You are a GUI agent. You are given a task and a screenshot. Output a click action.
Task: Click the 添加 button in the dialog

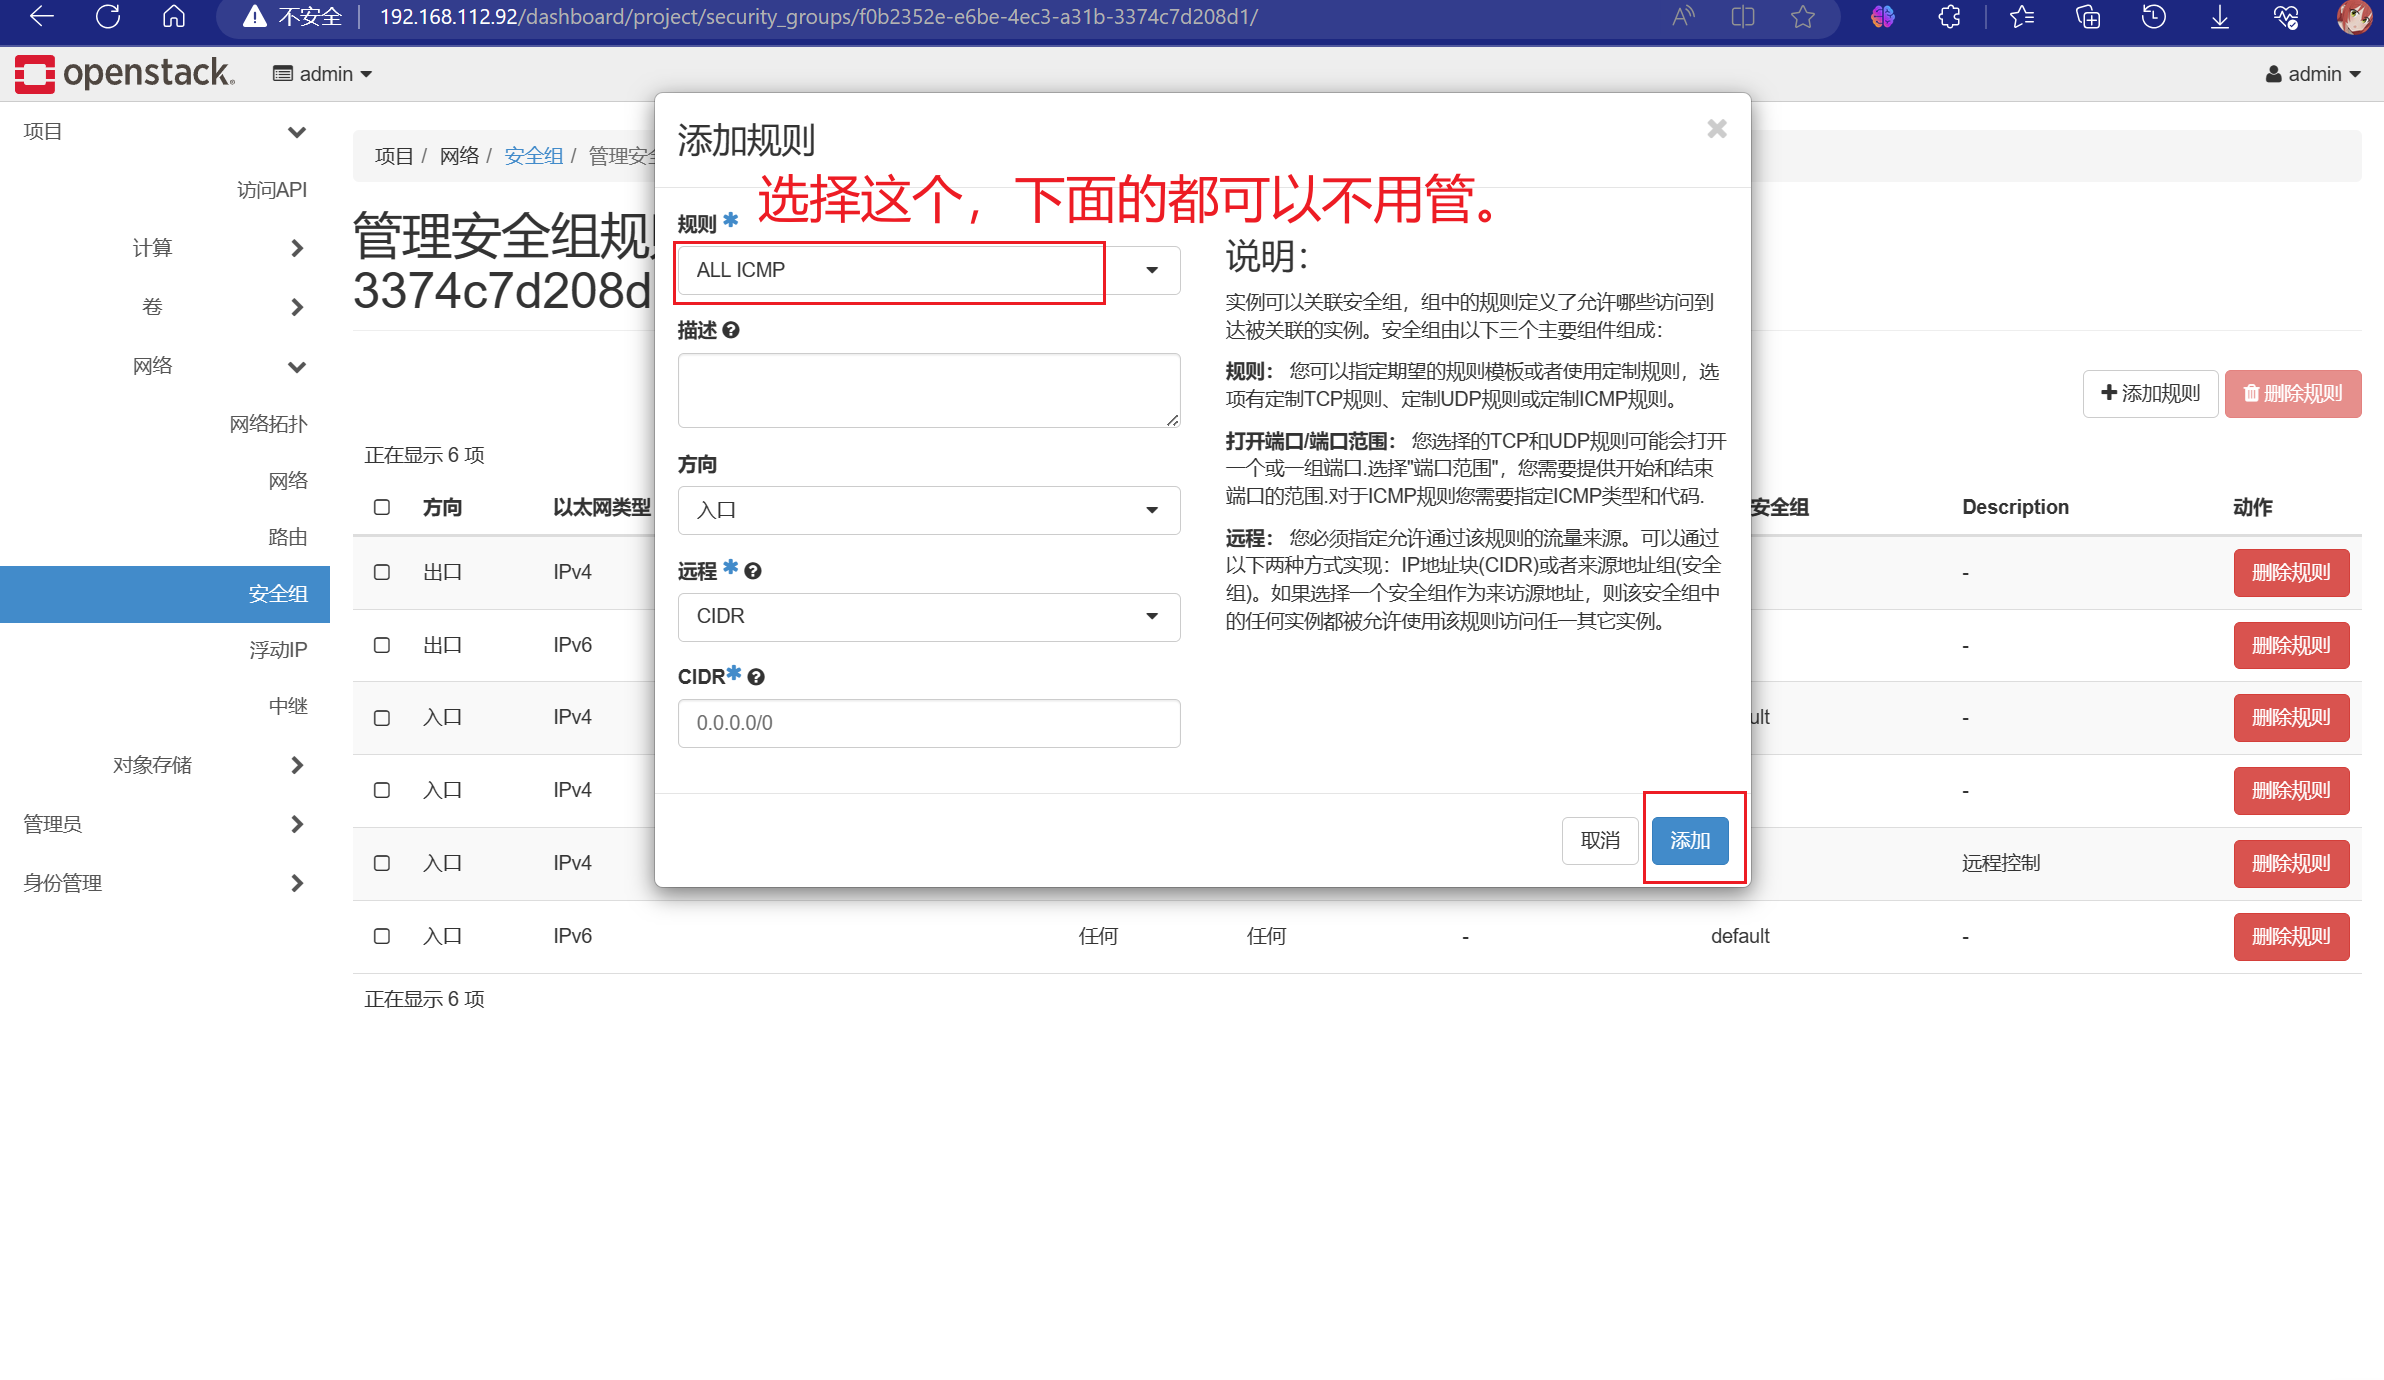tap(1690, 841)
